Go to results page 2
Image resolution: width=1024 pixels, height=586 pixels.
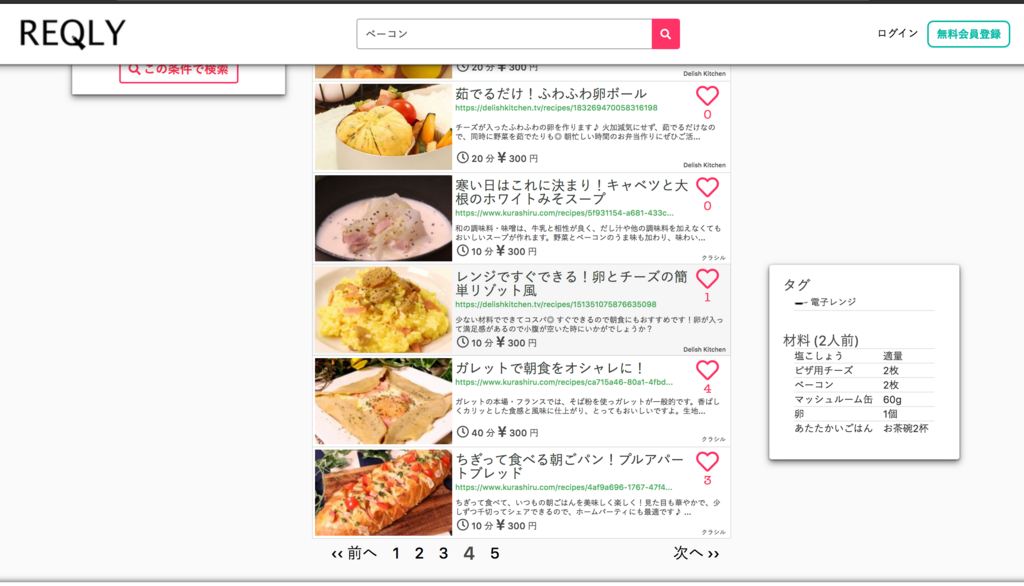(x=419, y=553)
